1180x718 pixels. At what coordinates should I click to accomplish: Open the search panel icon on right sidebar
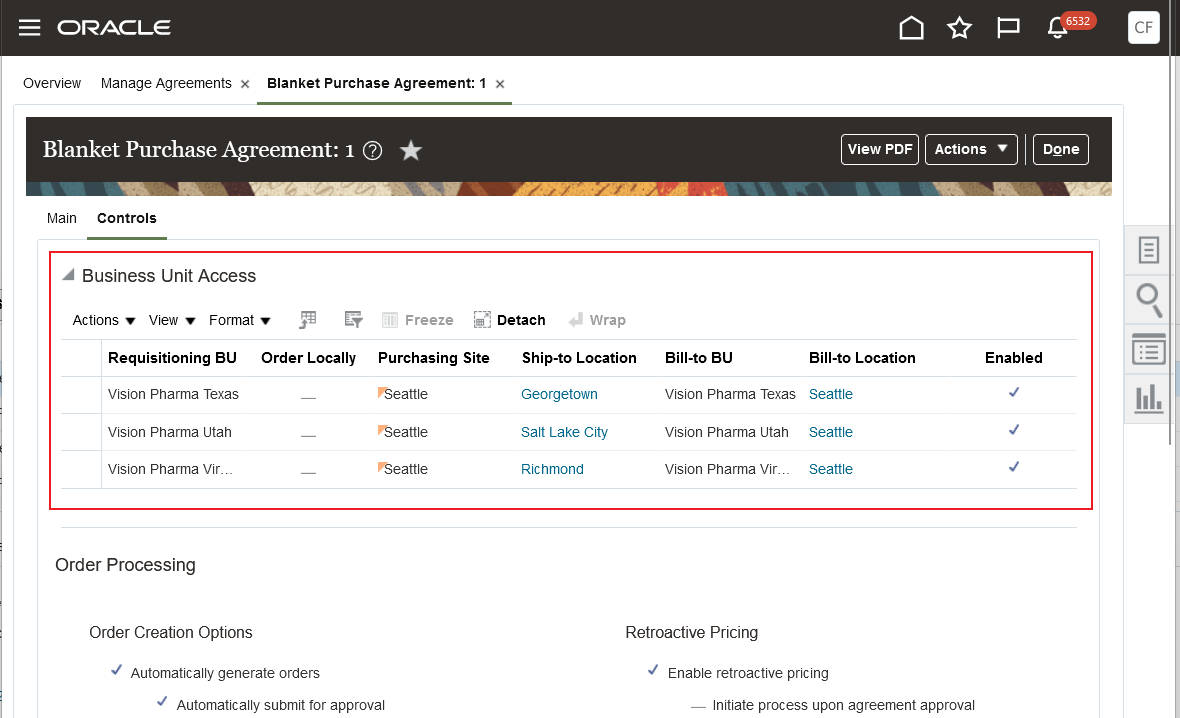(1148, 300)
